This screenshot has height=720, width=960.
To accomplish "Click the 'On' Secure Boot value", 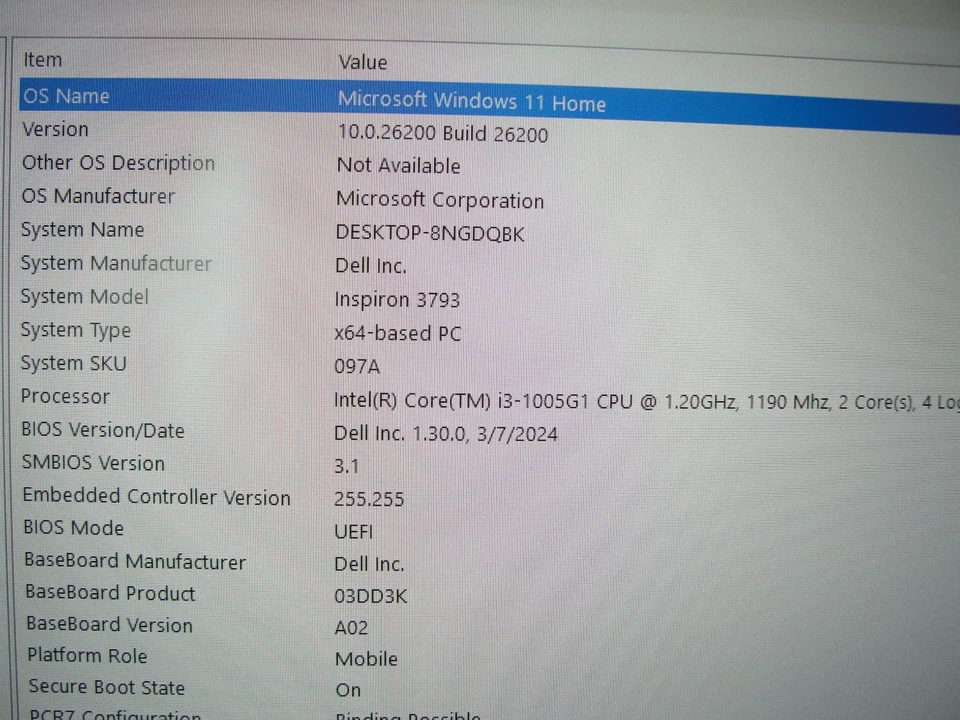I will pyautogui.click(x=348, y=690).
